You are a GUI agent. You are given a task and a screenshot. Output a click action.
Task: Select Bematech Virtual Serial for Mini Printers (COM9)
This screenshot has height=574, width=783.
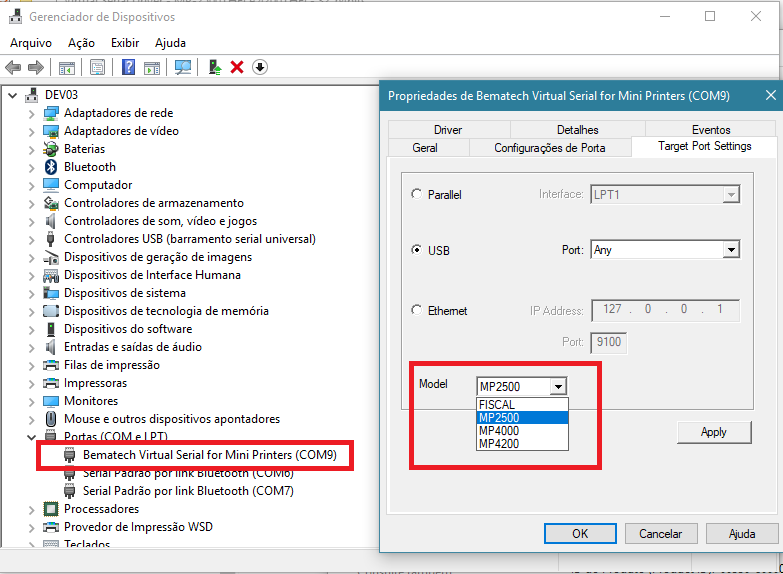210,455
